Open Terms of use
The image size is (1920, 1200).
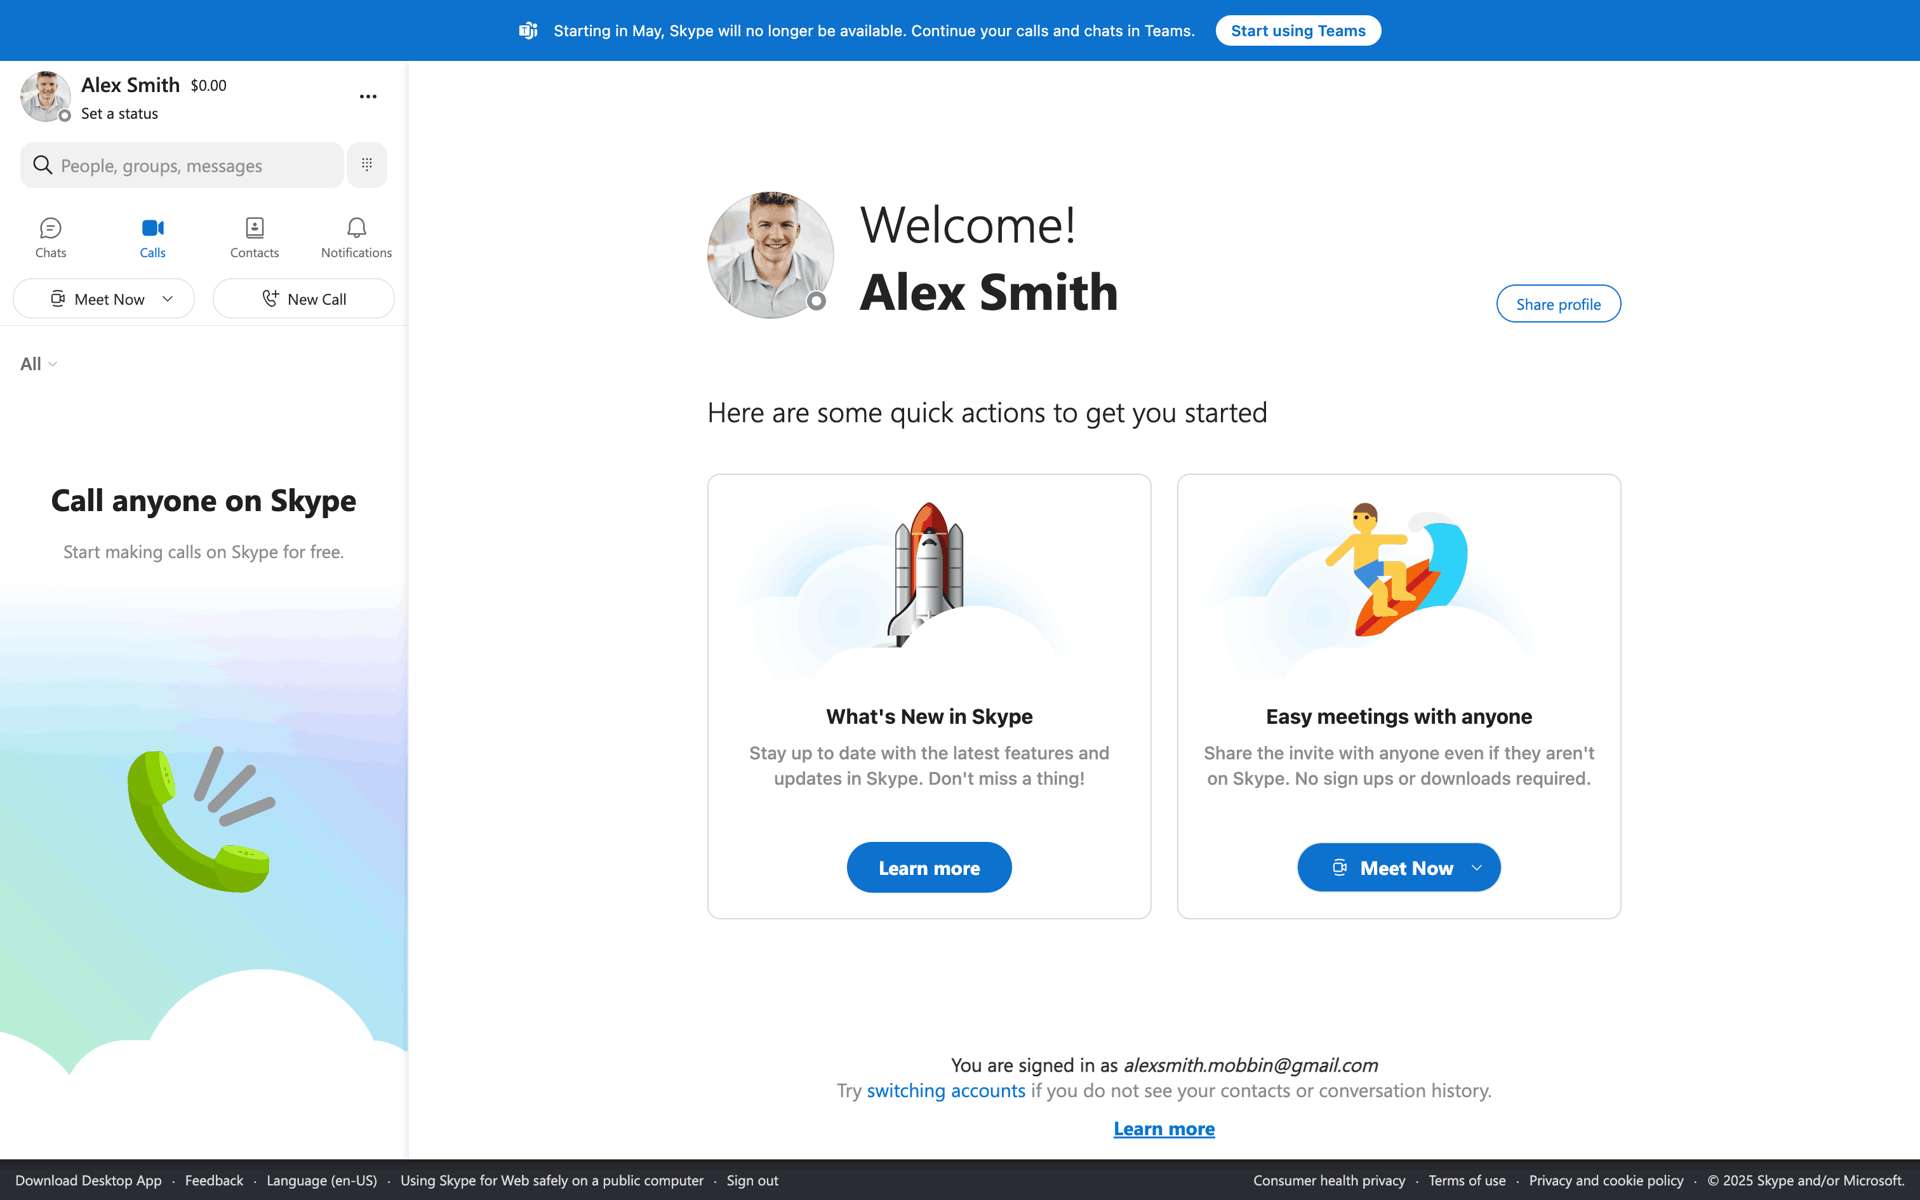pyautogui.click(x=1467, y=1181)
